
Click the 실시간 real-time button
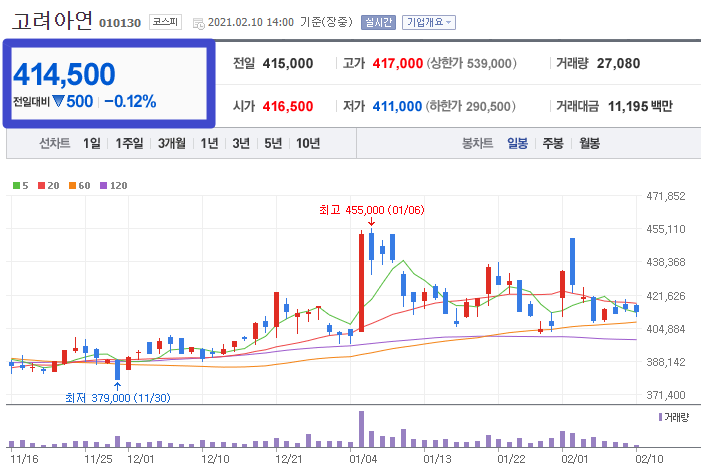point(378,22)
